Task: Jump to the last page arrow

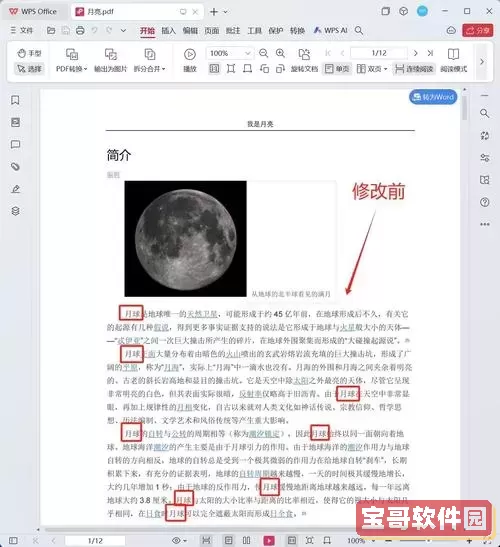Action: coord(430,53)
